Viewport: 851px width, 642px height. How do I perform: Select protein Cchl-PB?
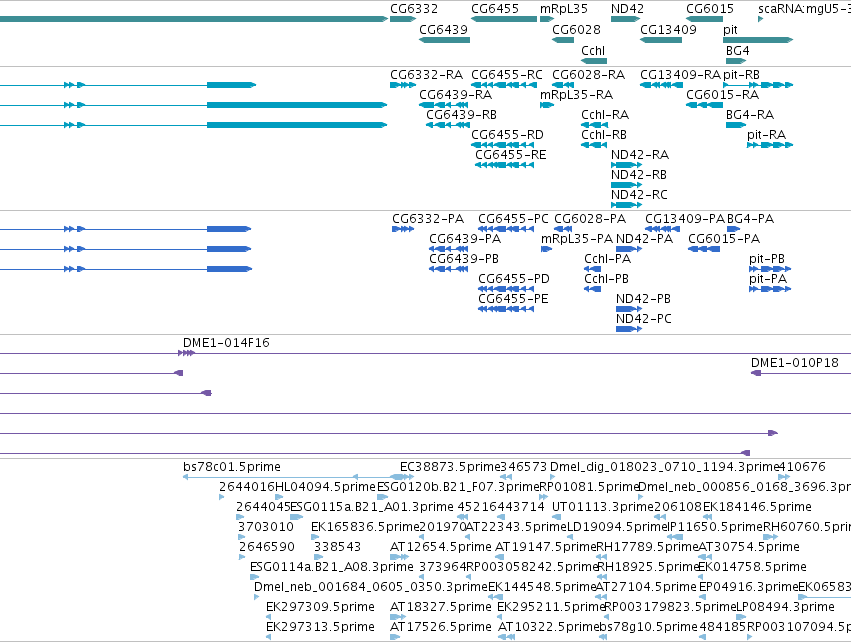606,279
